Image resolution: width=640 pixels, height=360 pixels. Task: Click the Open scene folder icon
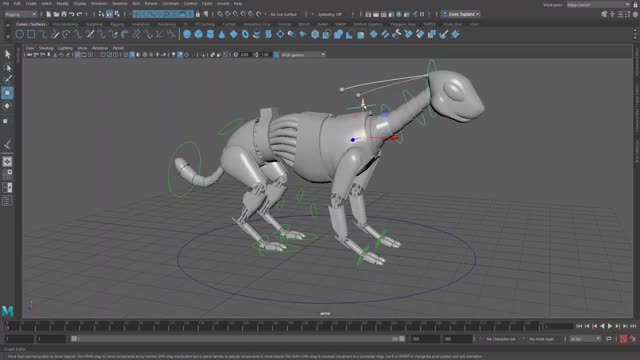56,14
